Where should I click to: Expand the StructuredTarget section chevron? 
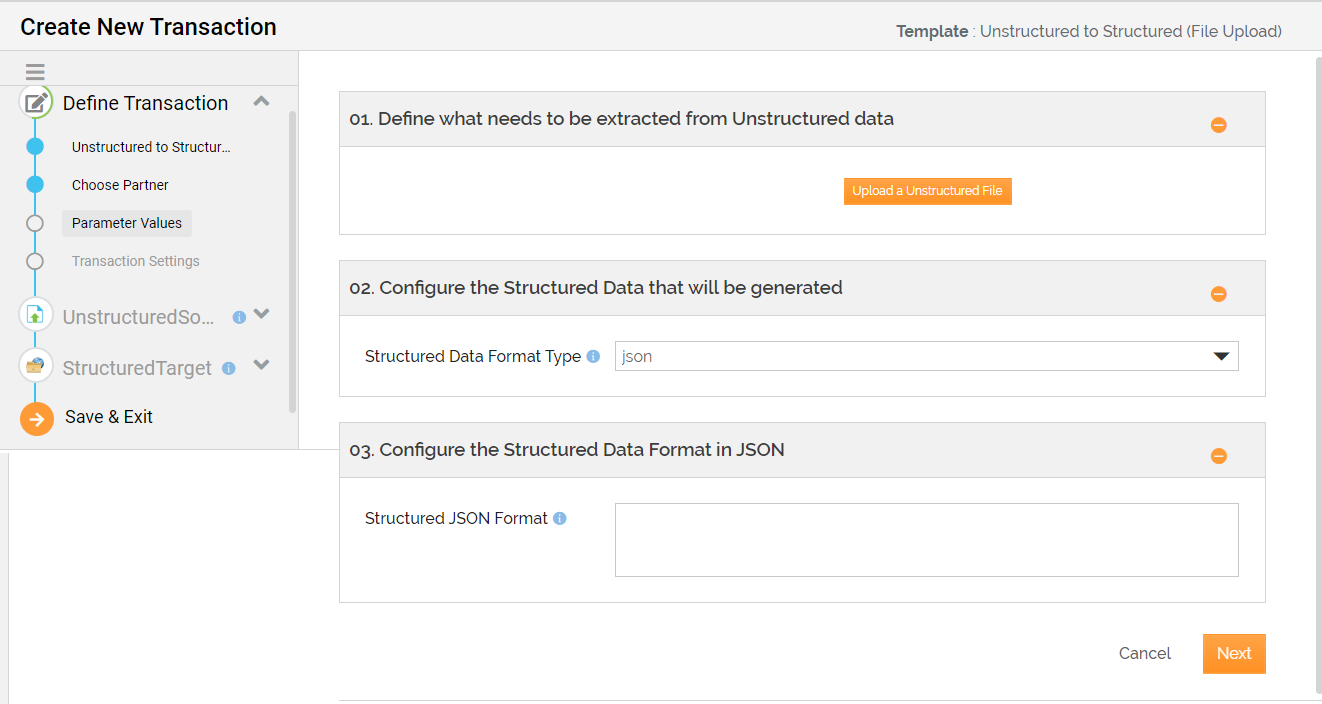coord(261,365)
